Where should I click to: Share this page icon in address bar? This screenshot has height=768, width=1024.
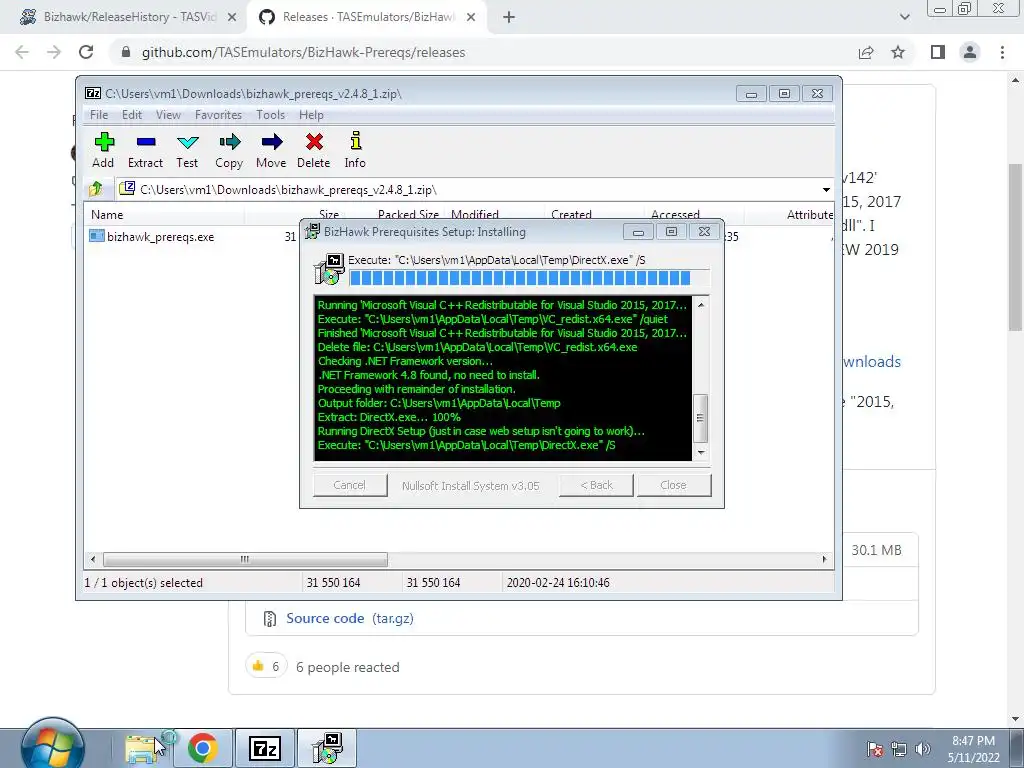coord(866,52)
